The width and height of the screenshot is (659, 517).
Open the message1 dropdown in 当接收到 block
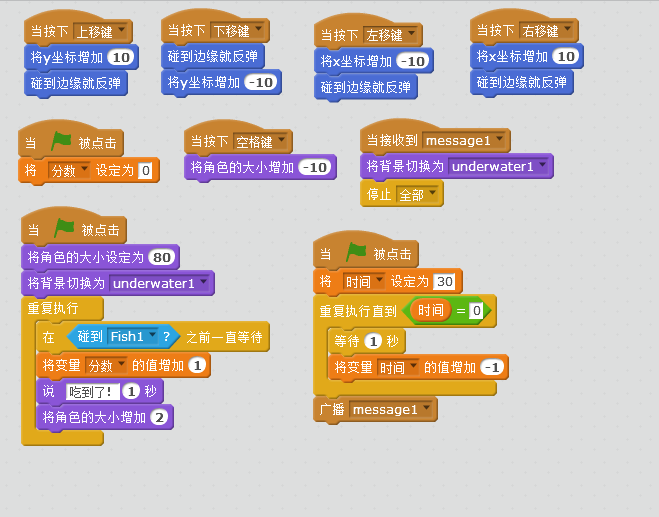click(464, 140)
